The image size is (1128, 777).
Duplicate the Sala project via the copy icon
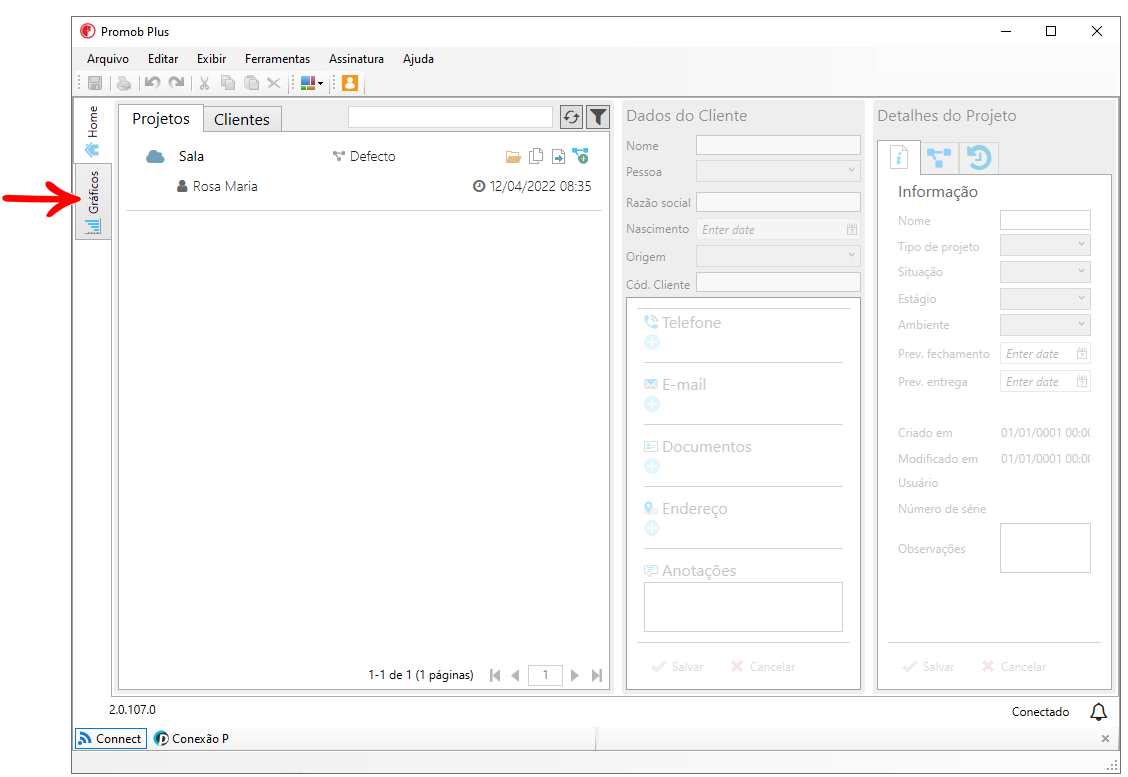(x=536, y=156)
